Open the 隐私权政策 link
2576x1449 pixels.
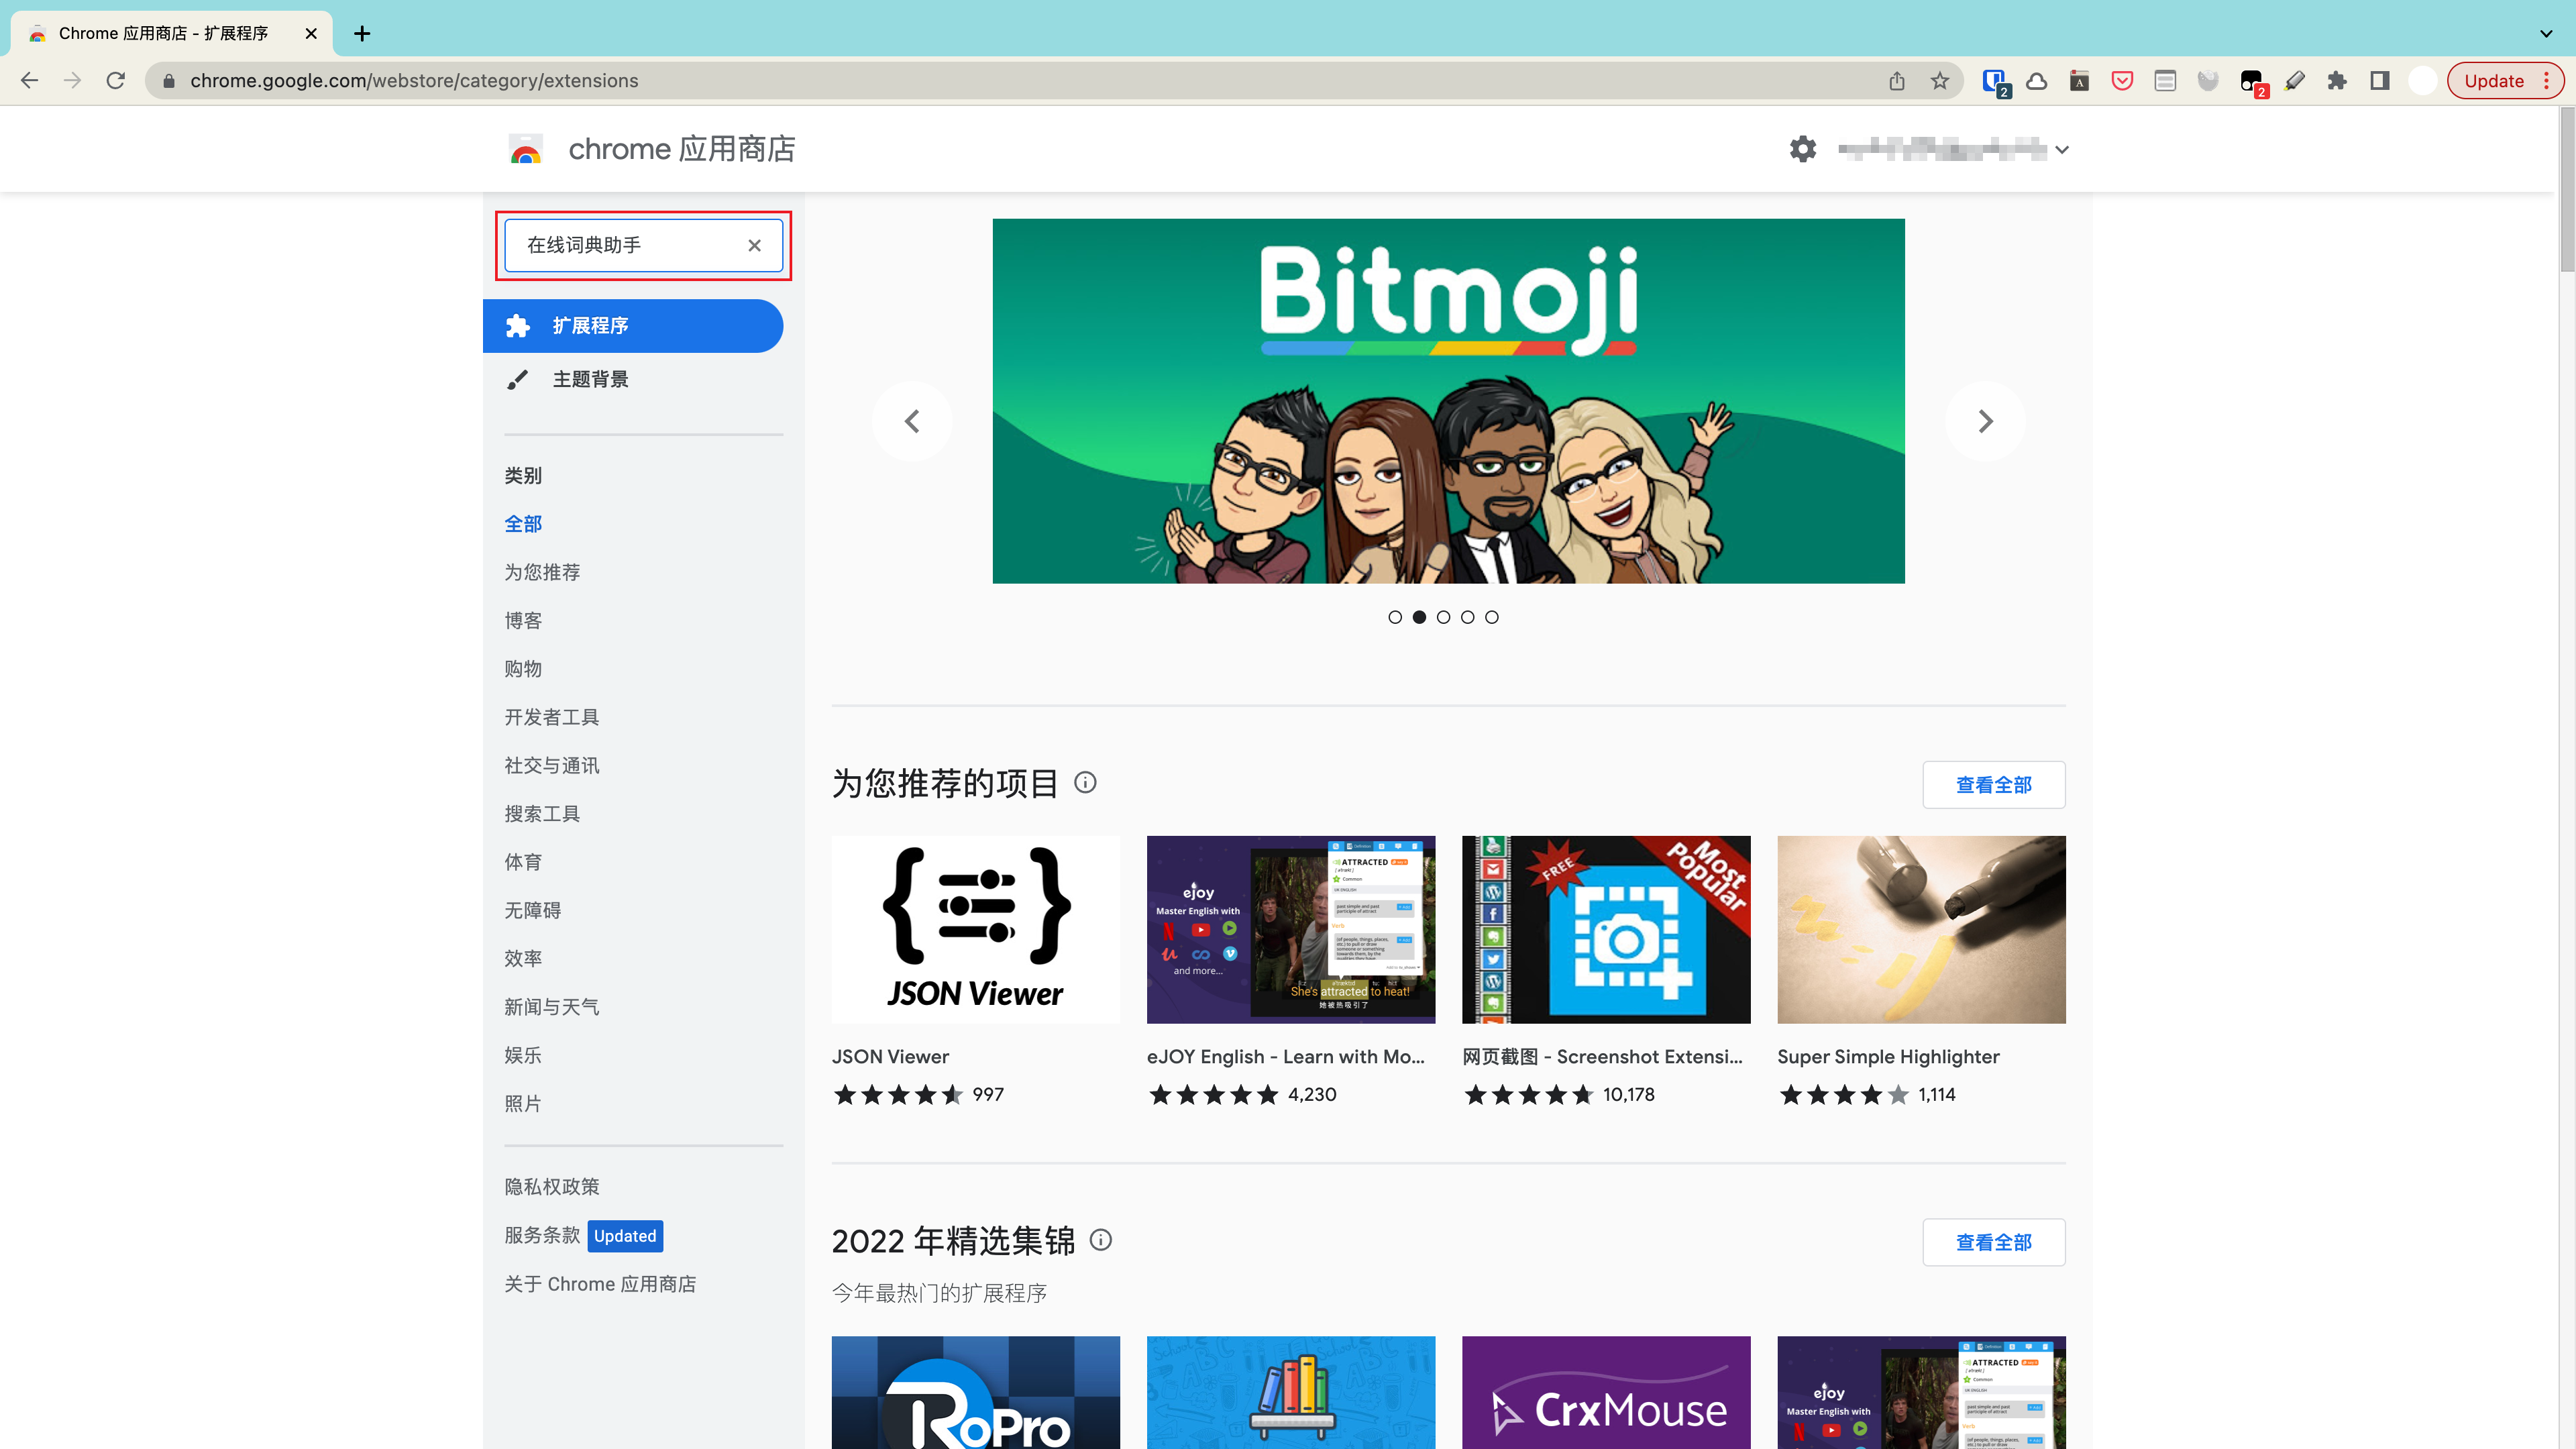(552, 1187)
